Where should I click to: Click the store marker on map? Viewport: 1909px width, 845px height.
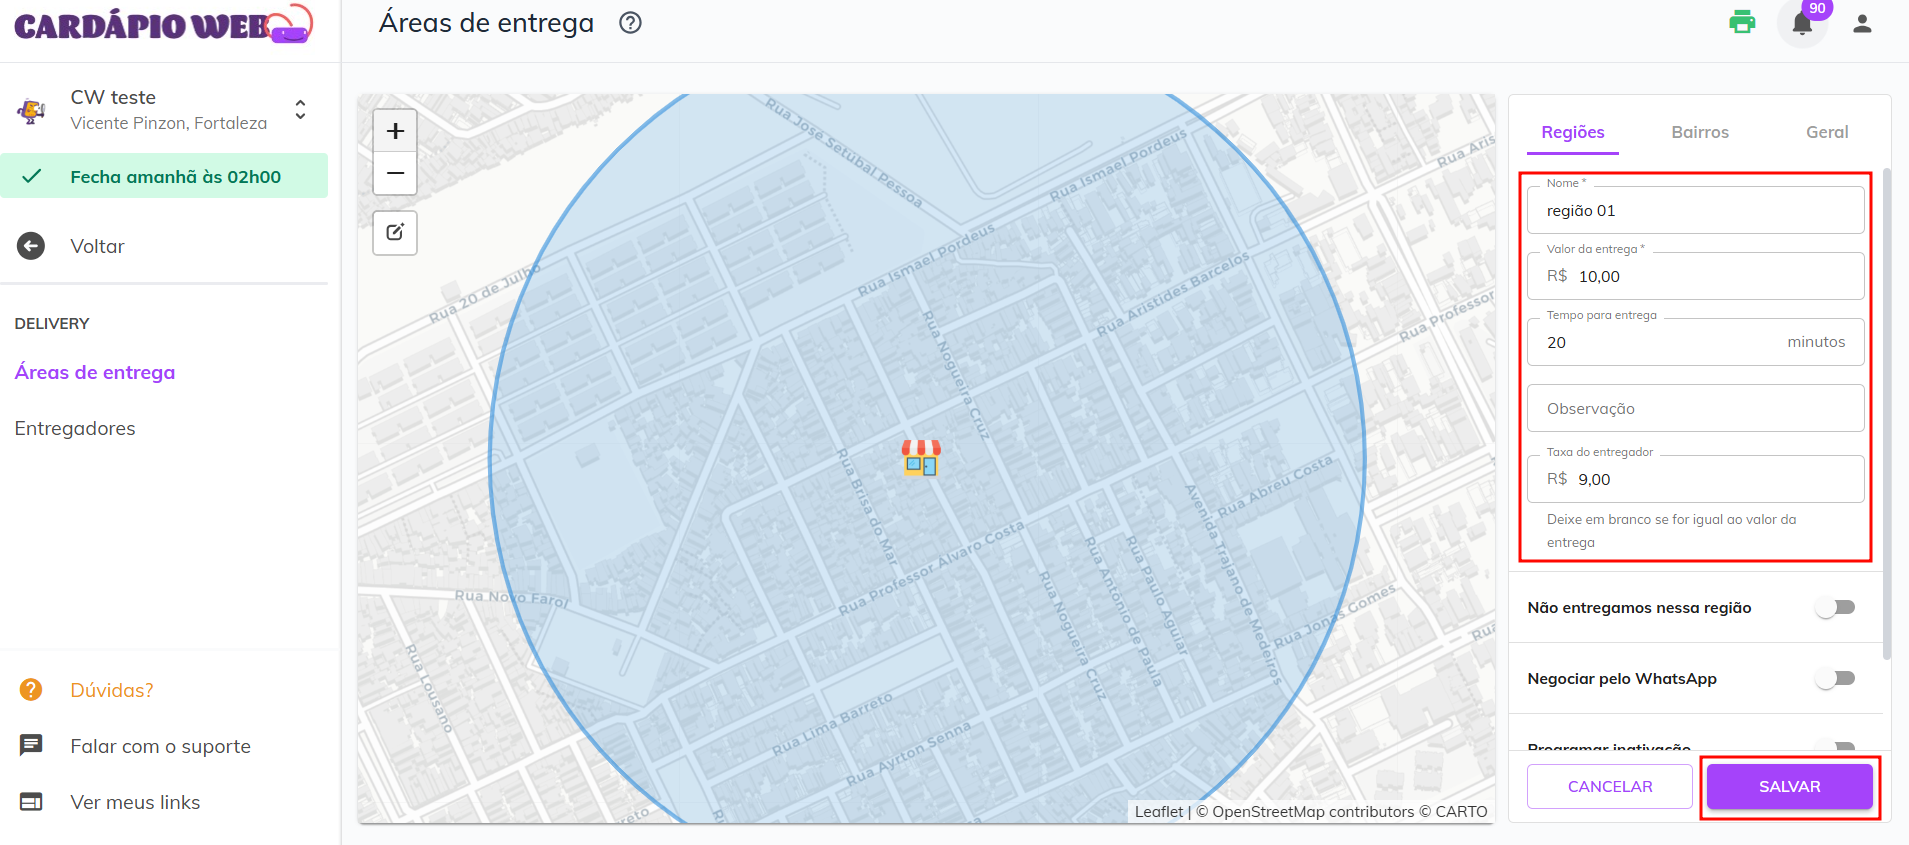(x=921, y=458)
